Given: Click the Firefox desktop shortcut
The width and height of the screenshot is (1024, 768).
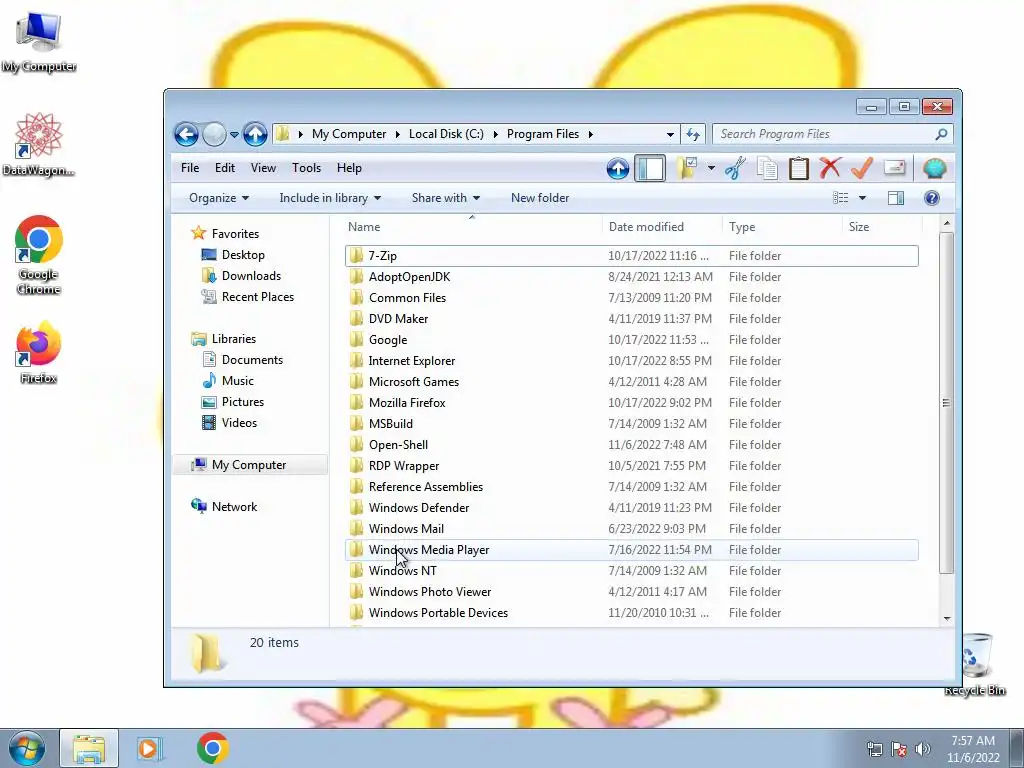Looking at the screenshot, I should (39, 353).
